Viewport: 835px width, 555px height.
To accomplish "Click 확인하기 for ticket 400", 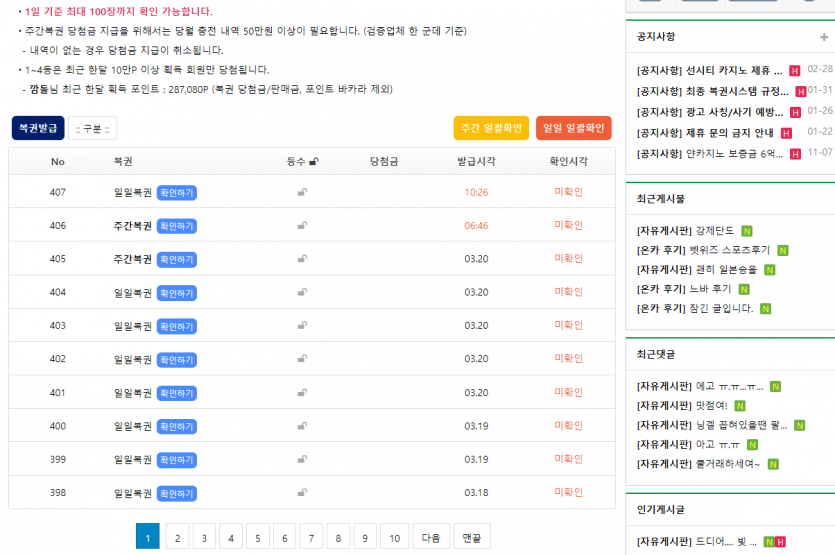I will tap(177, 427).
